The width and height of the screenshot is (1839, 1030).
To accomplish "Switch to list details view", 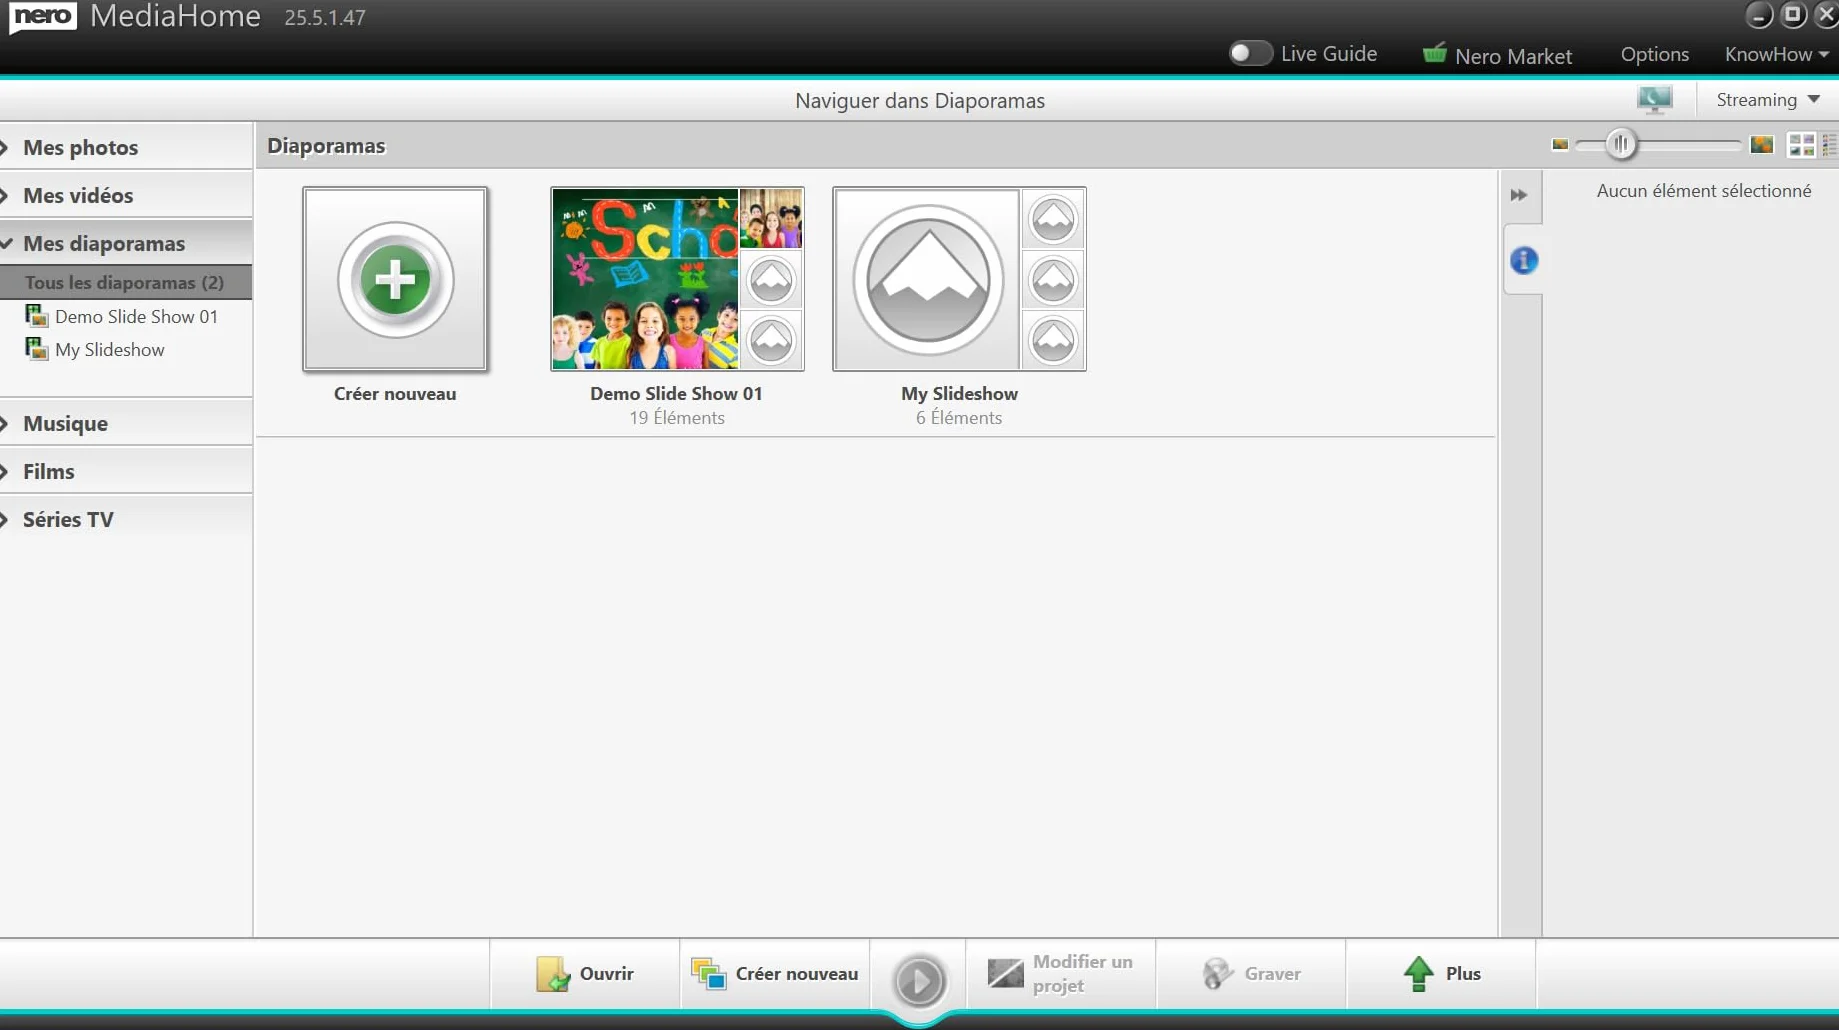I will click(1830, 145).
